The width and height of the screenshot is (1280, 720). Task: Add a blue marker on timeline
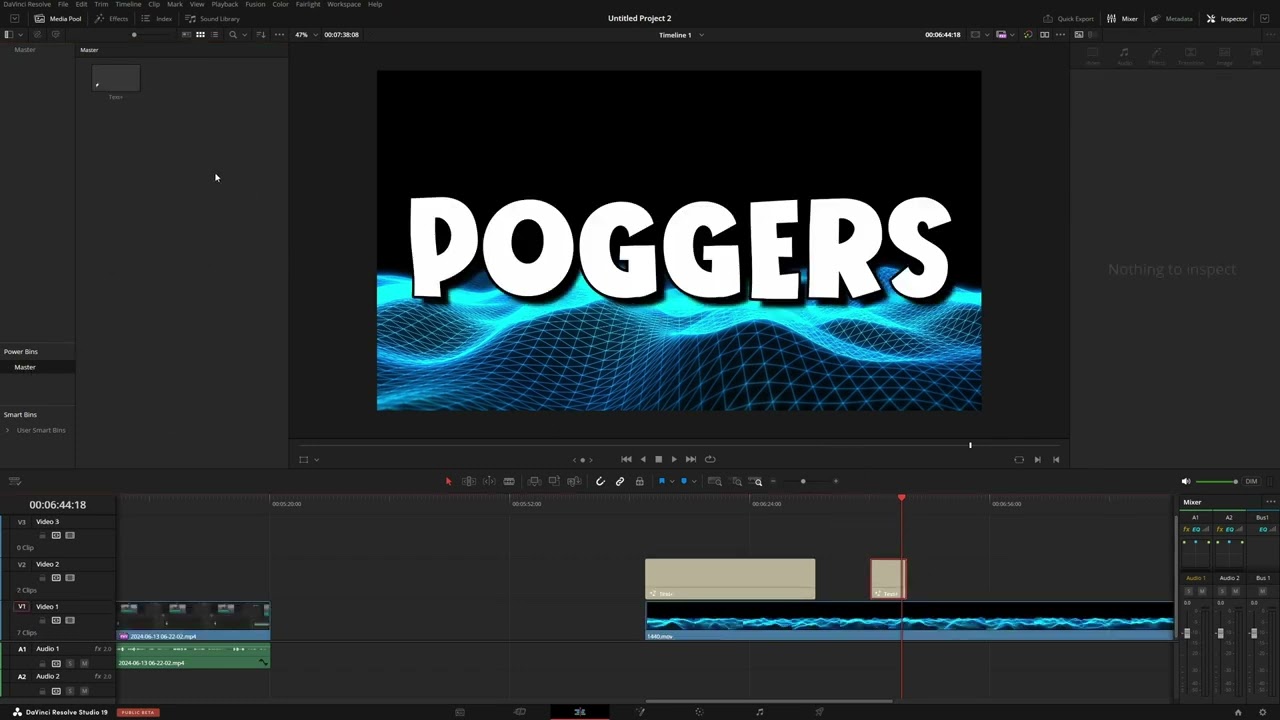click(x=684, y=481)
